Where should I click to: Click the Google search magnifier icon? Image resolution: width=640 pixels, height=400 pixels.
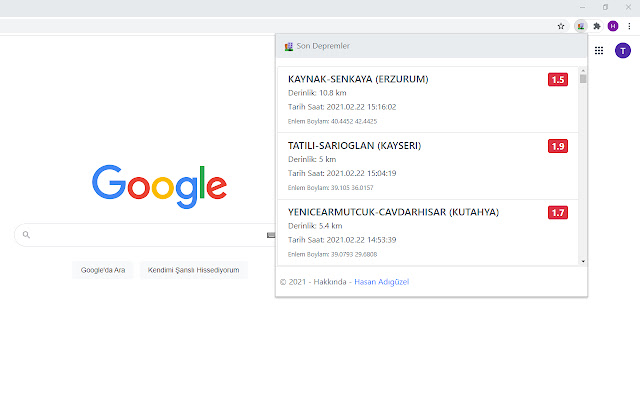click(x=26, y=235)
